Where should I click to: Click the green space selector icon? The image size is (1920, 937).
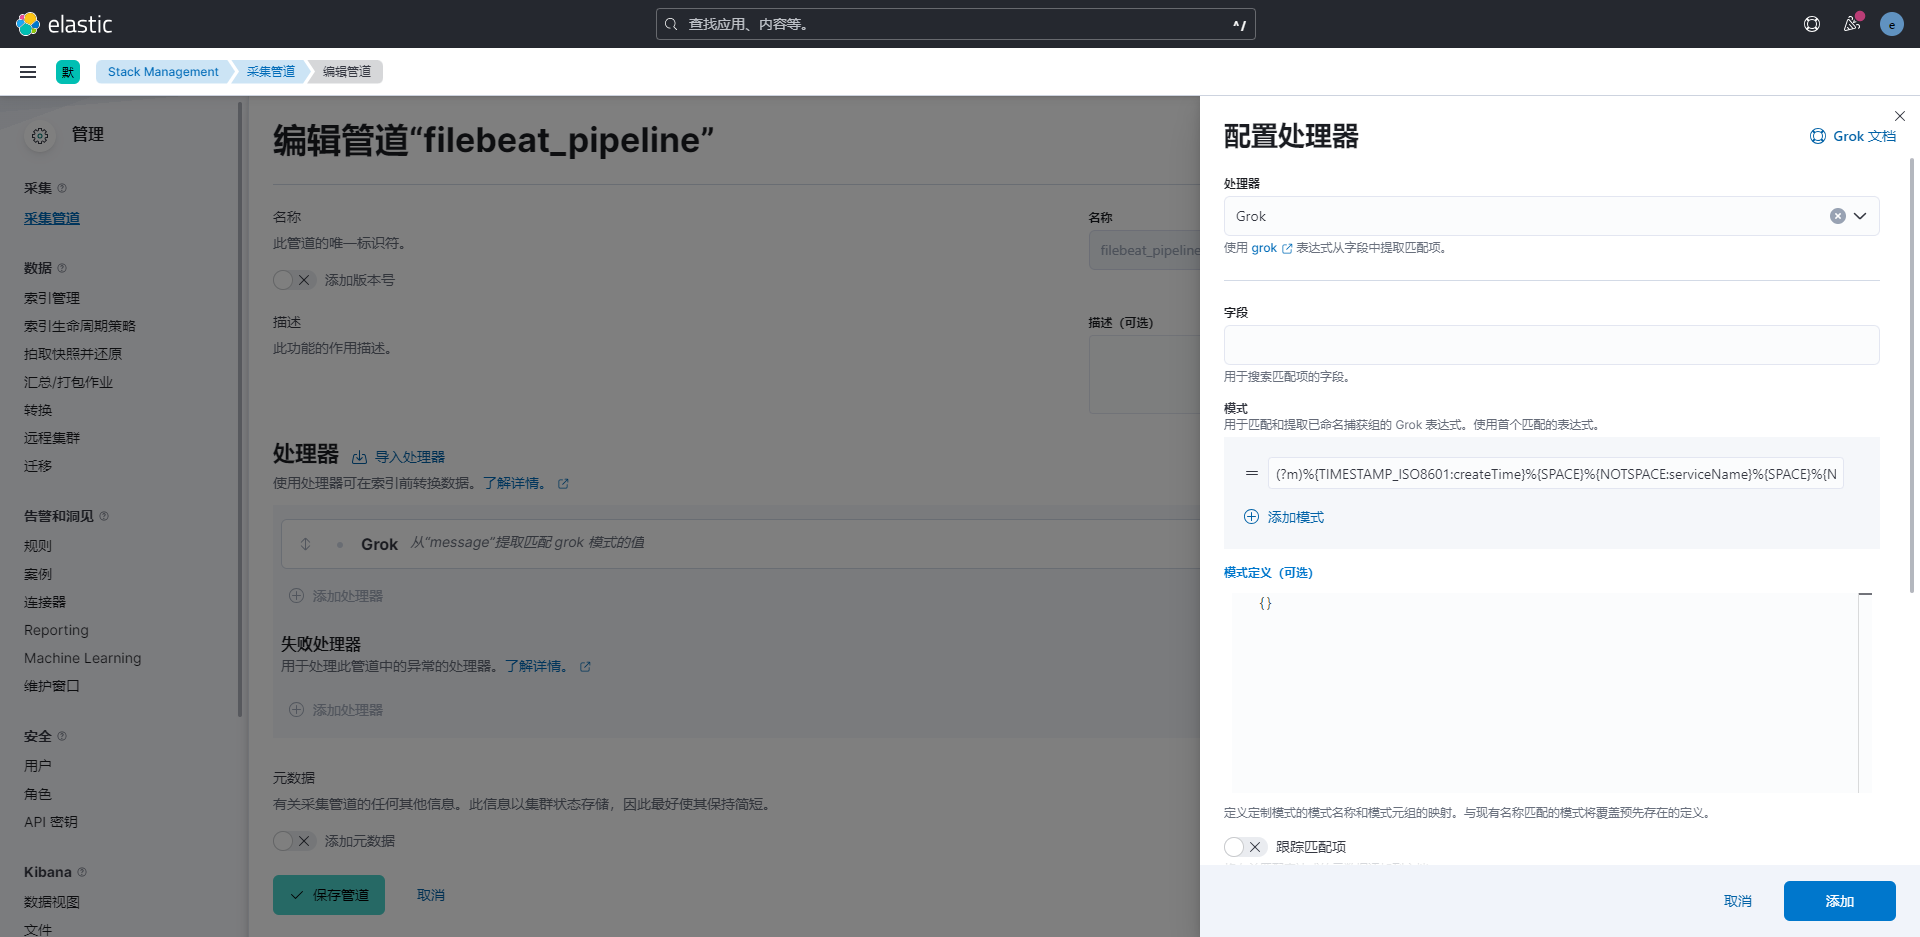click(68, 72)
